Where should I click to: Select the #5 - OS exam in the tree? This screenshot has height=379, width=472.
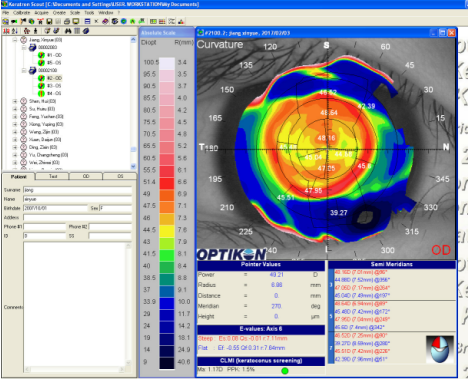click(x=54, y=63)
